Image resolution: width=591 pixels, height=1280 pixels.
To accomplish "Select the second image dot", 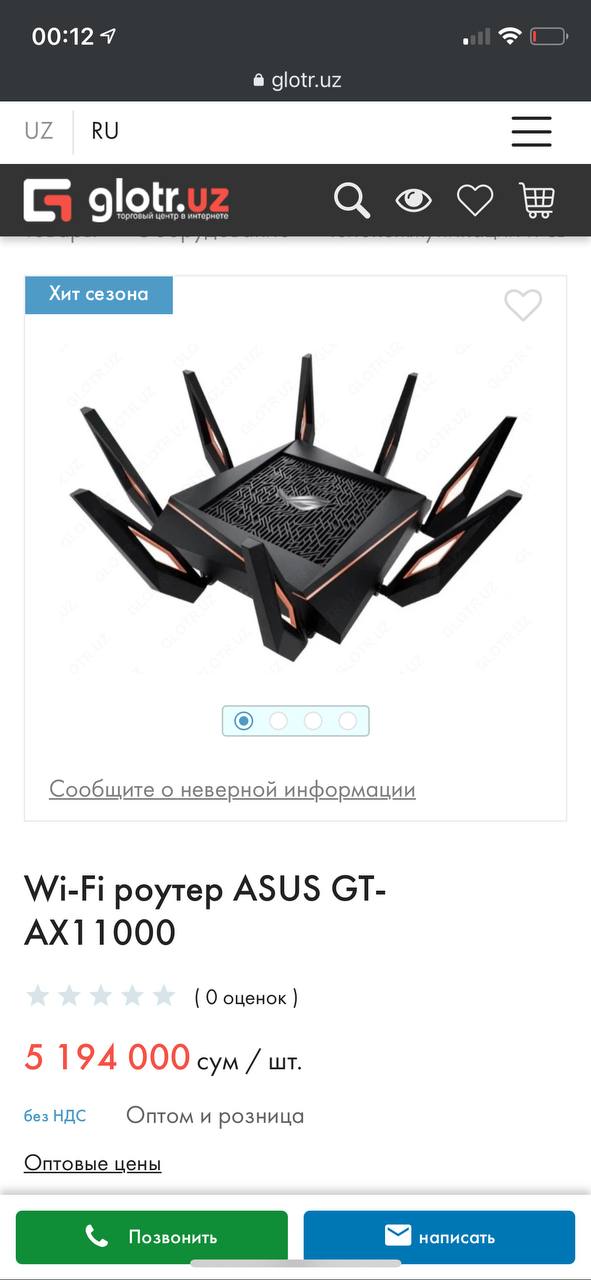I will [279, 721].
